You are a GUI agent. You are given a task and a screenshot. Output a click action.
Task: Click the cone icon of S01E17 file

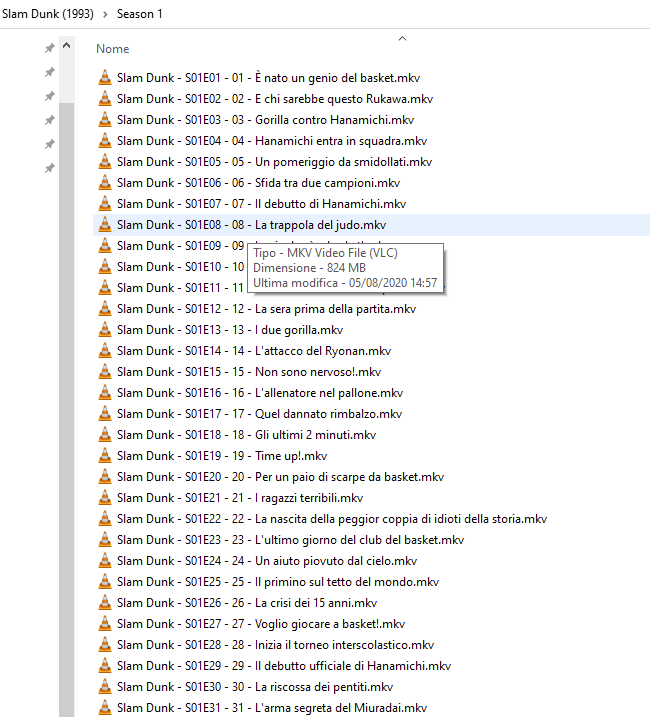coord(105,414)
